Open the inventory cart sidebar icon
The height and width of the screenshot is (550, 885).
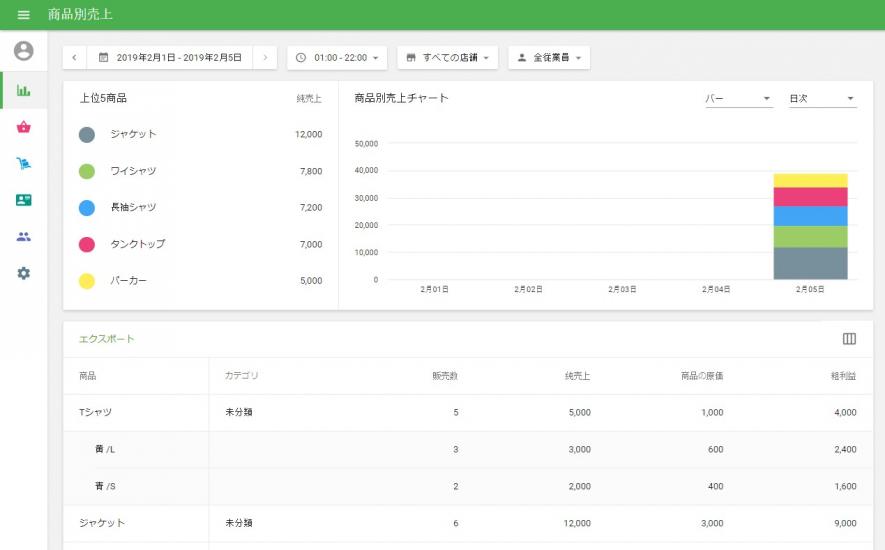24,163
